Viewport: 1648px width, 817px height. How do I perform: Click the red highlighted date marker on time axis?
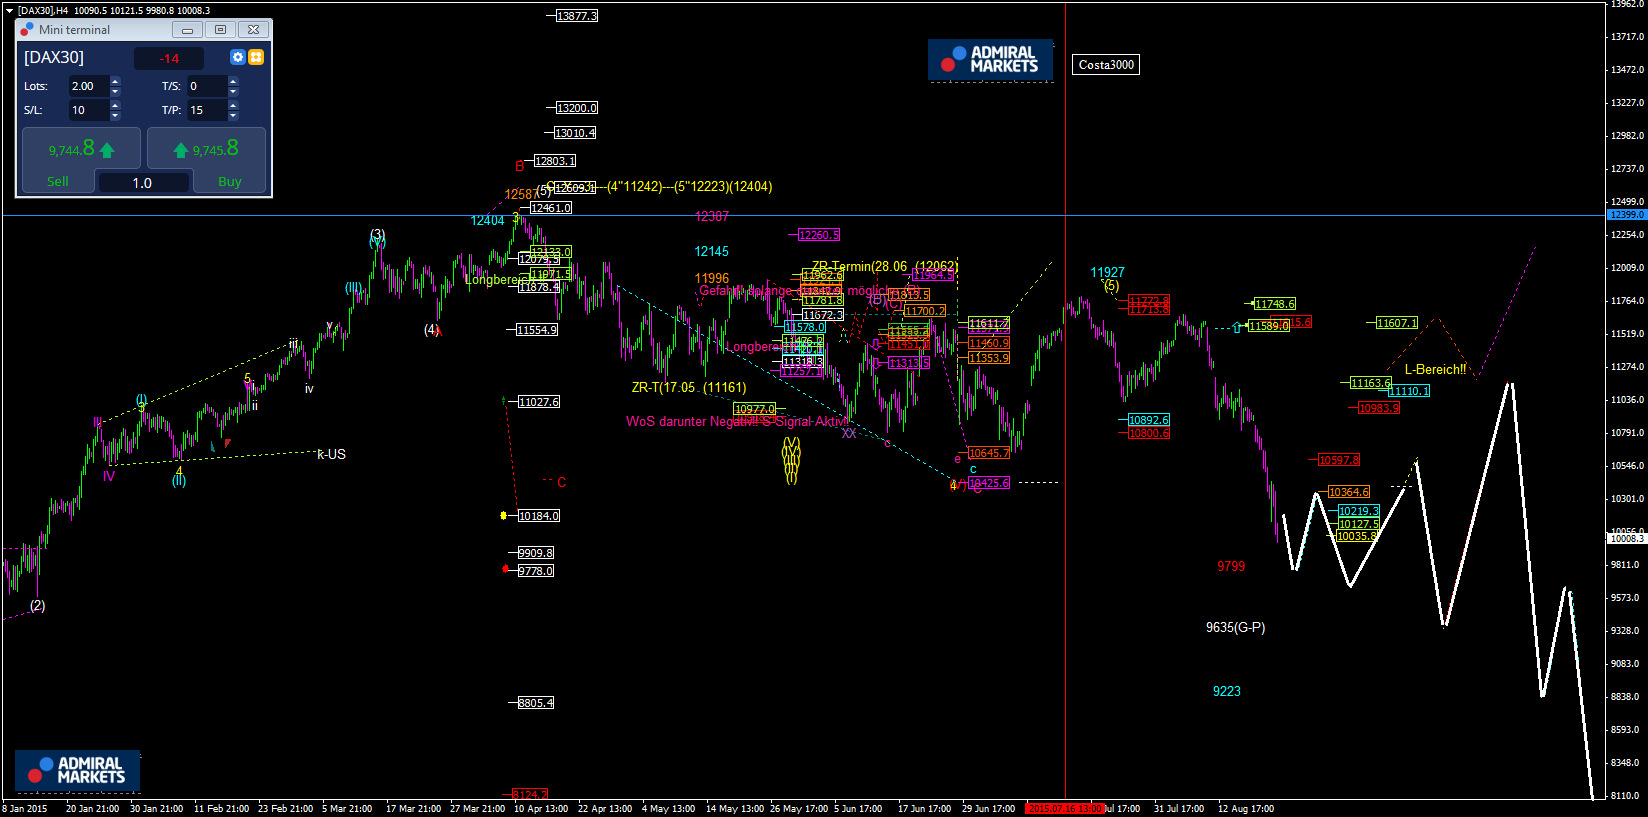pyautogui.click(x=1064, y=809)
